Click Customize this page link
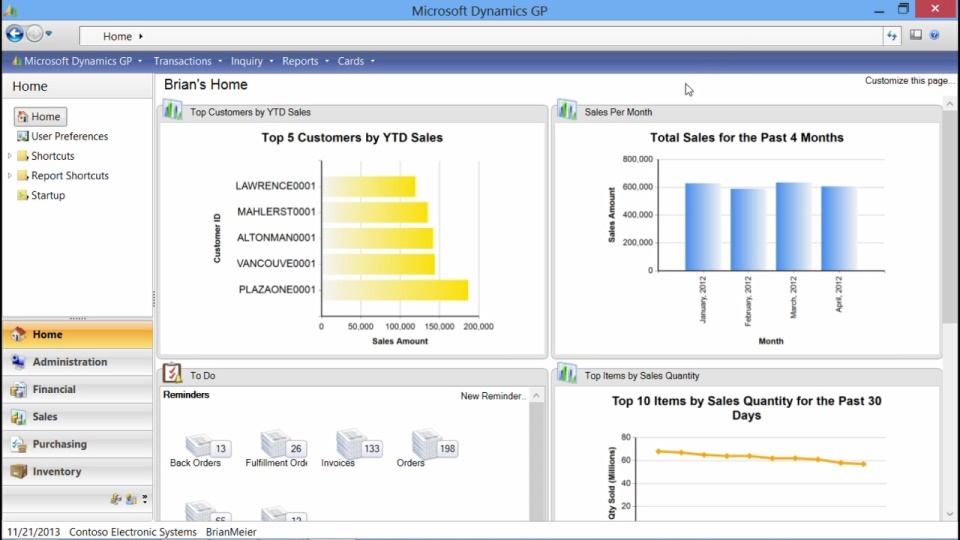 (909, 81)
